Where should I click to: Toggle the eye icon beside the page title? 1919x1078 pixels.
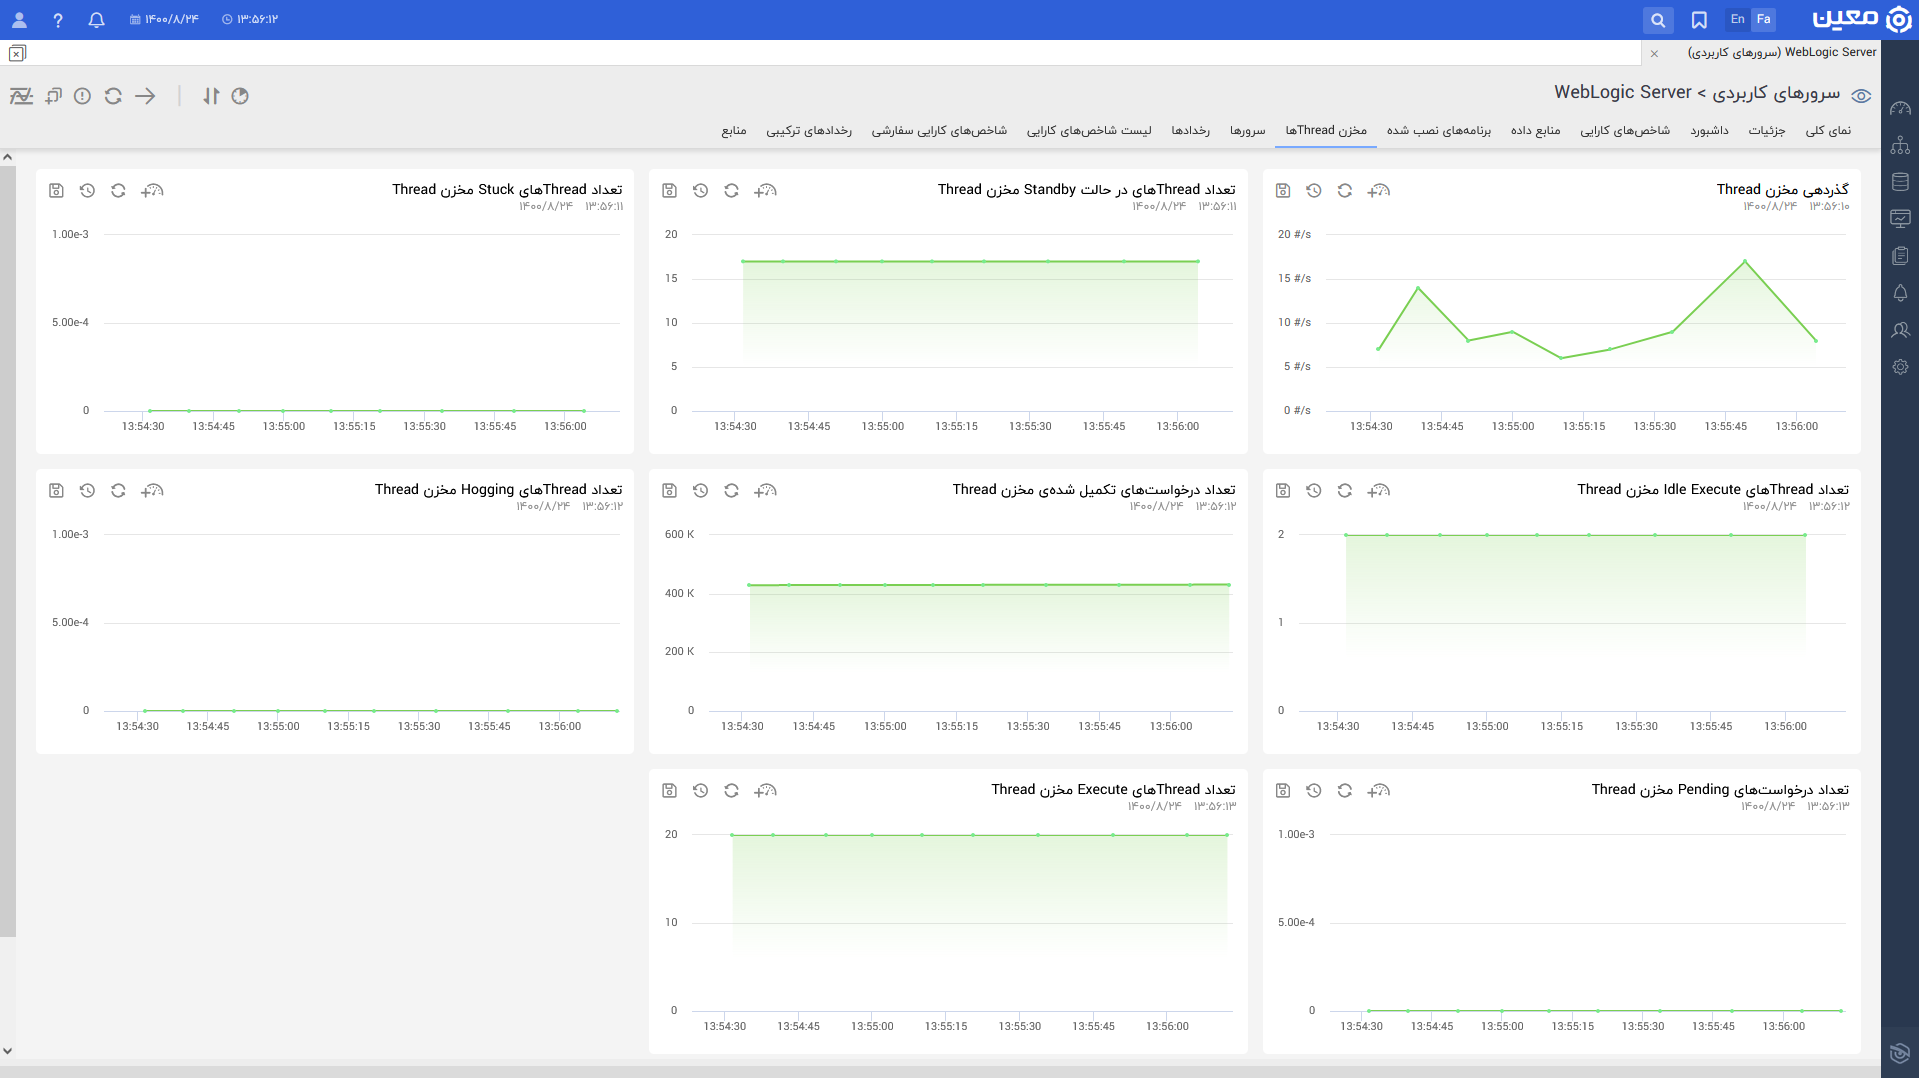pyautogui.click(x=1861, y=96)
